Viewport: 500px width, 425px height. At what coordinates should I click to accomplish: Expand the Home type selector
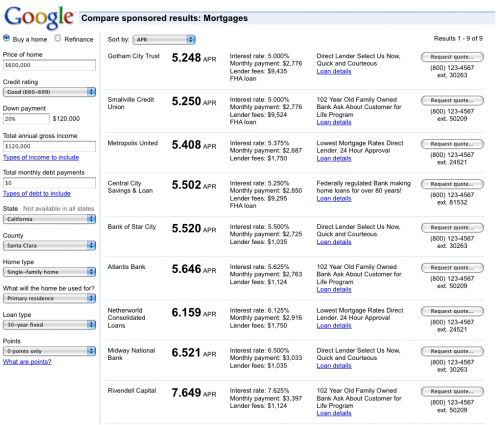[x=49, y=272]
